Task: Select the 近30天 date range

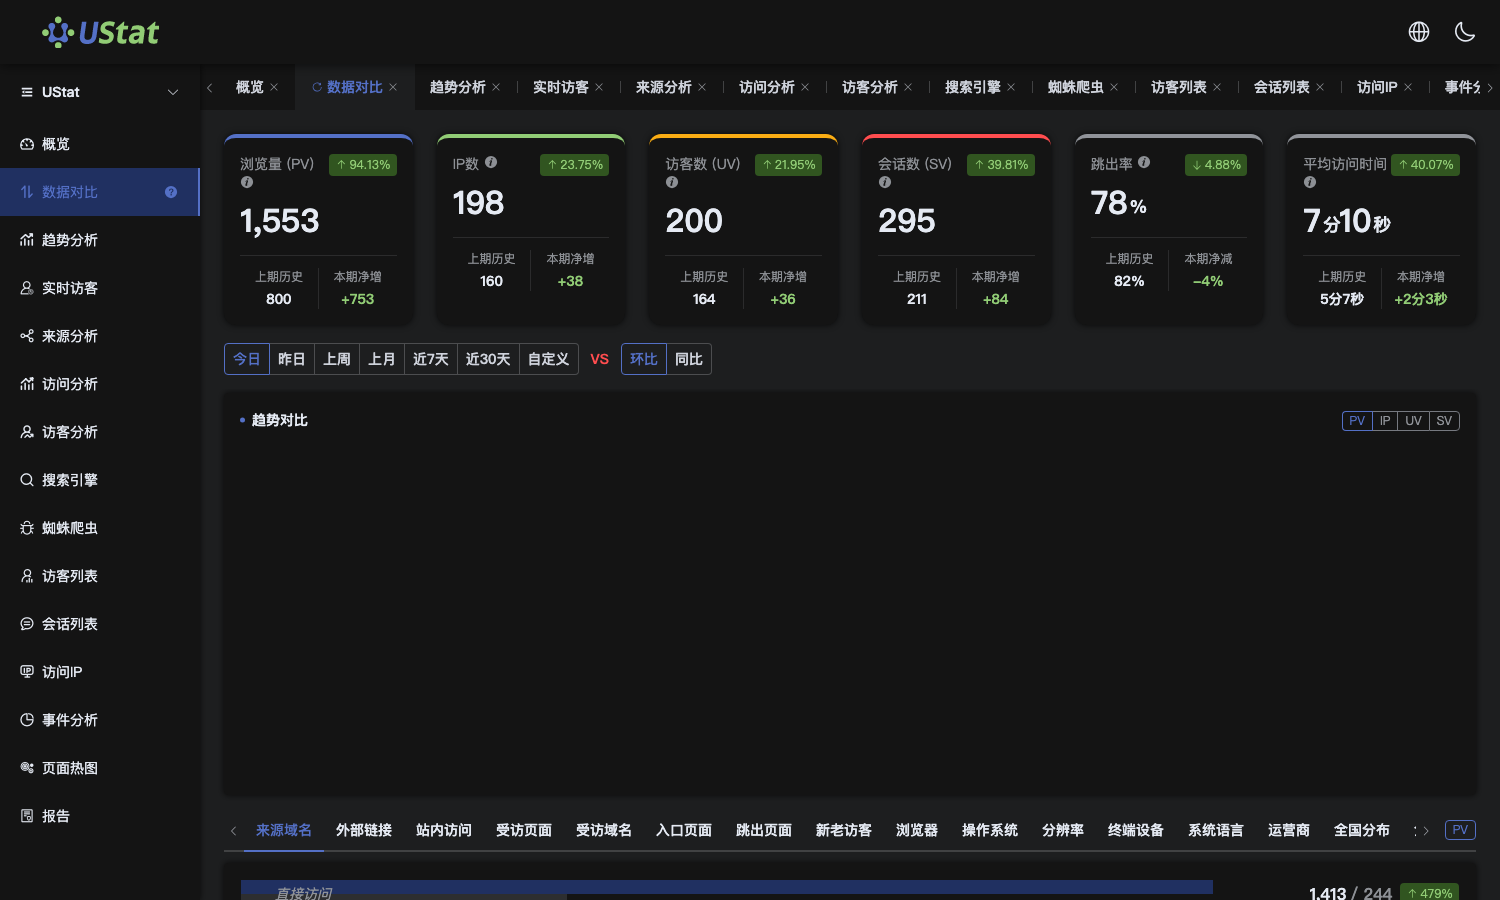Action: coord(488,359)
